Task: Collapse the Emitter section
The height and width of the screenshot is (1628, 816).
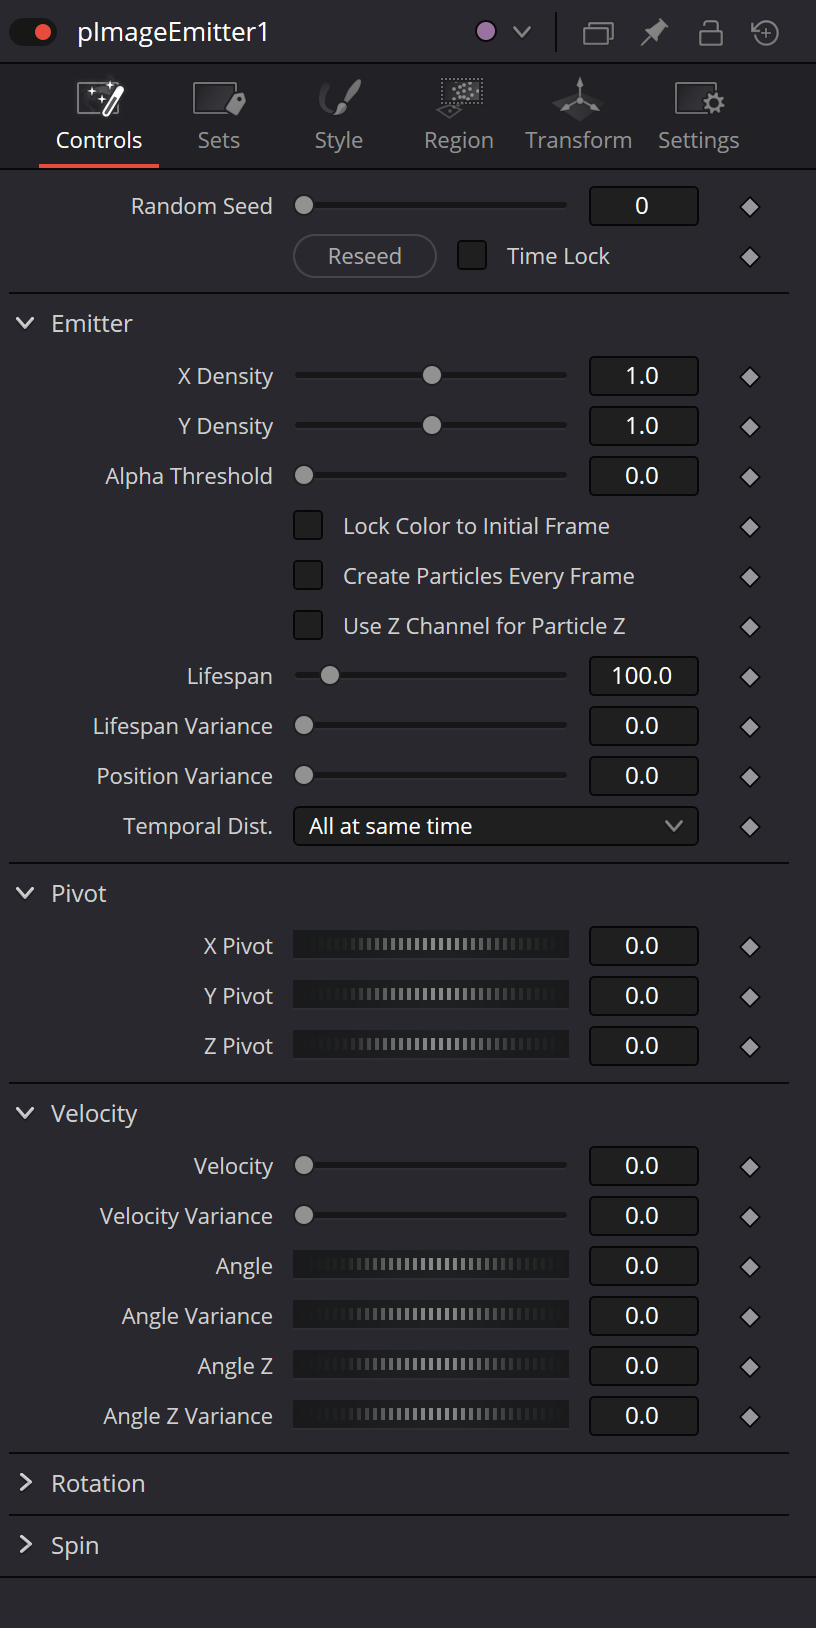Action: click(26, 323)
